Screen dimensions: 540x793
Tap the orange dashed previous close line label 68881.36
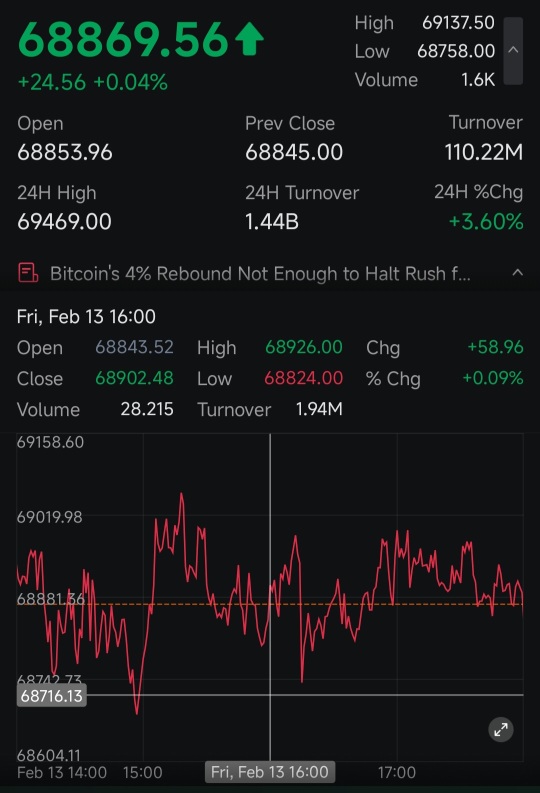coord(51,599)
